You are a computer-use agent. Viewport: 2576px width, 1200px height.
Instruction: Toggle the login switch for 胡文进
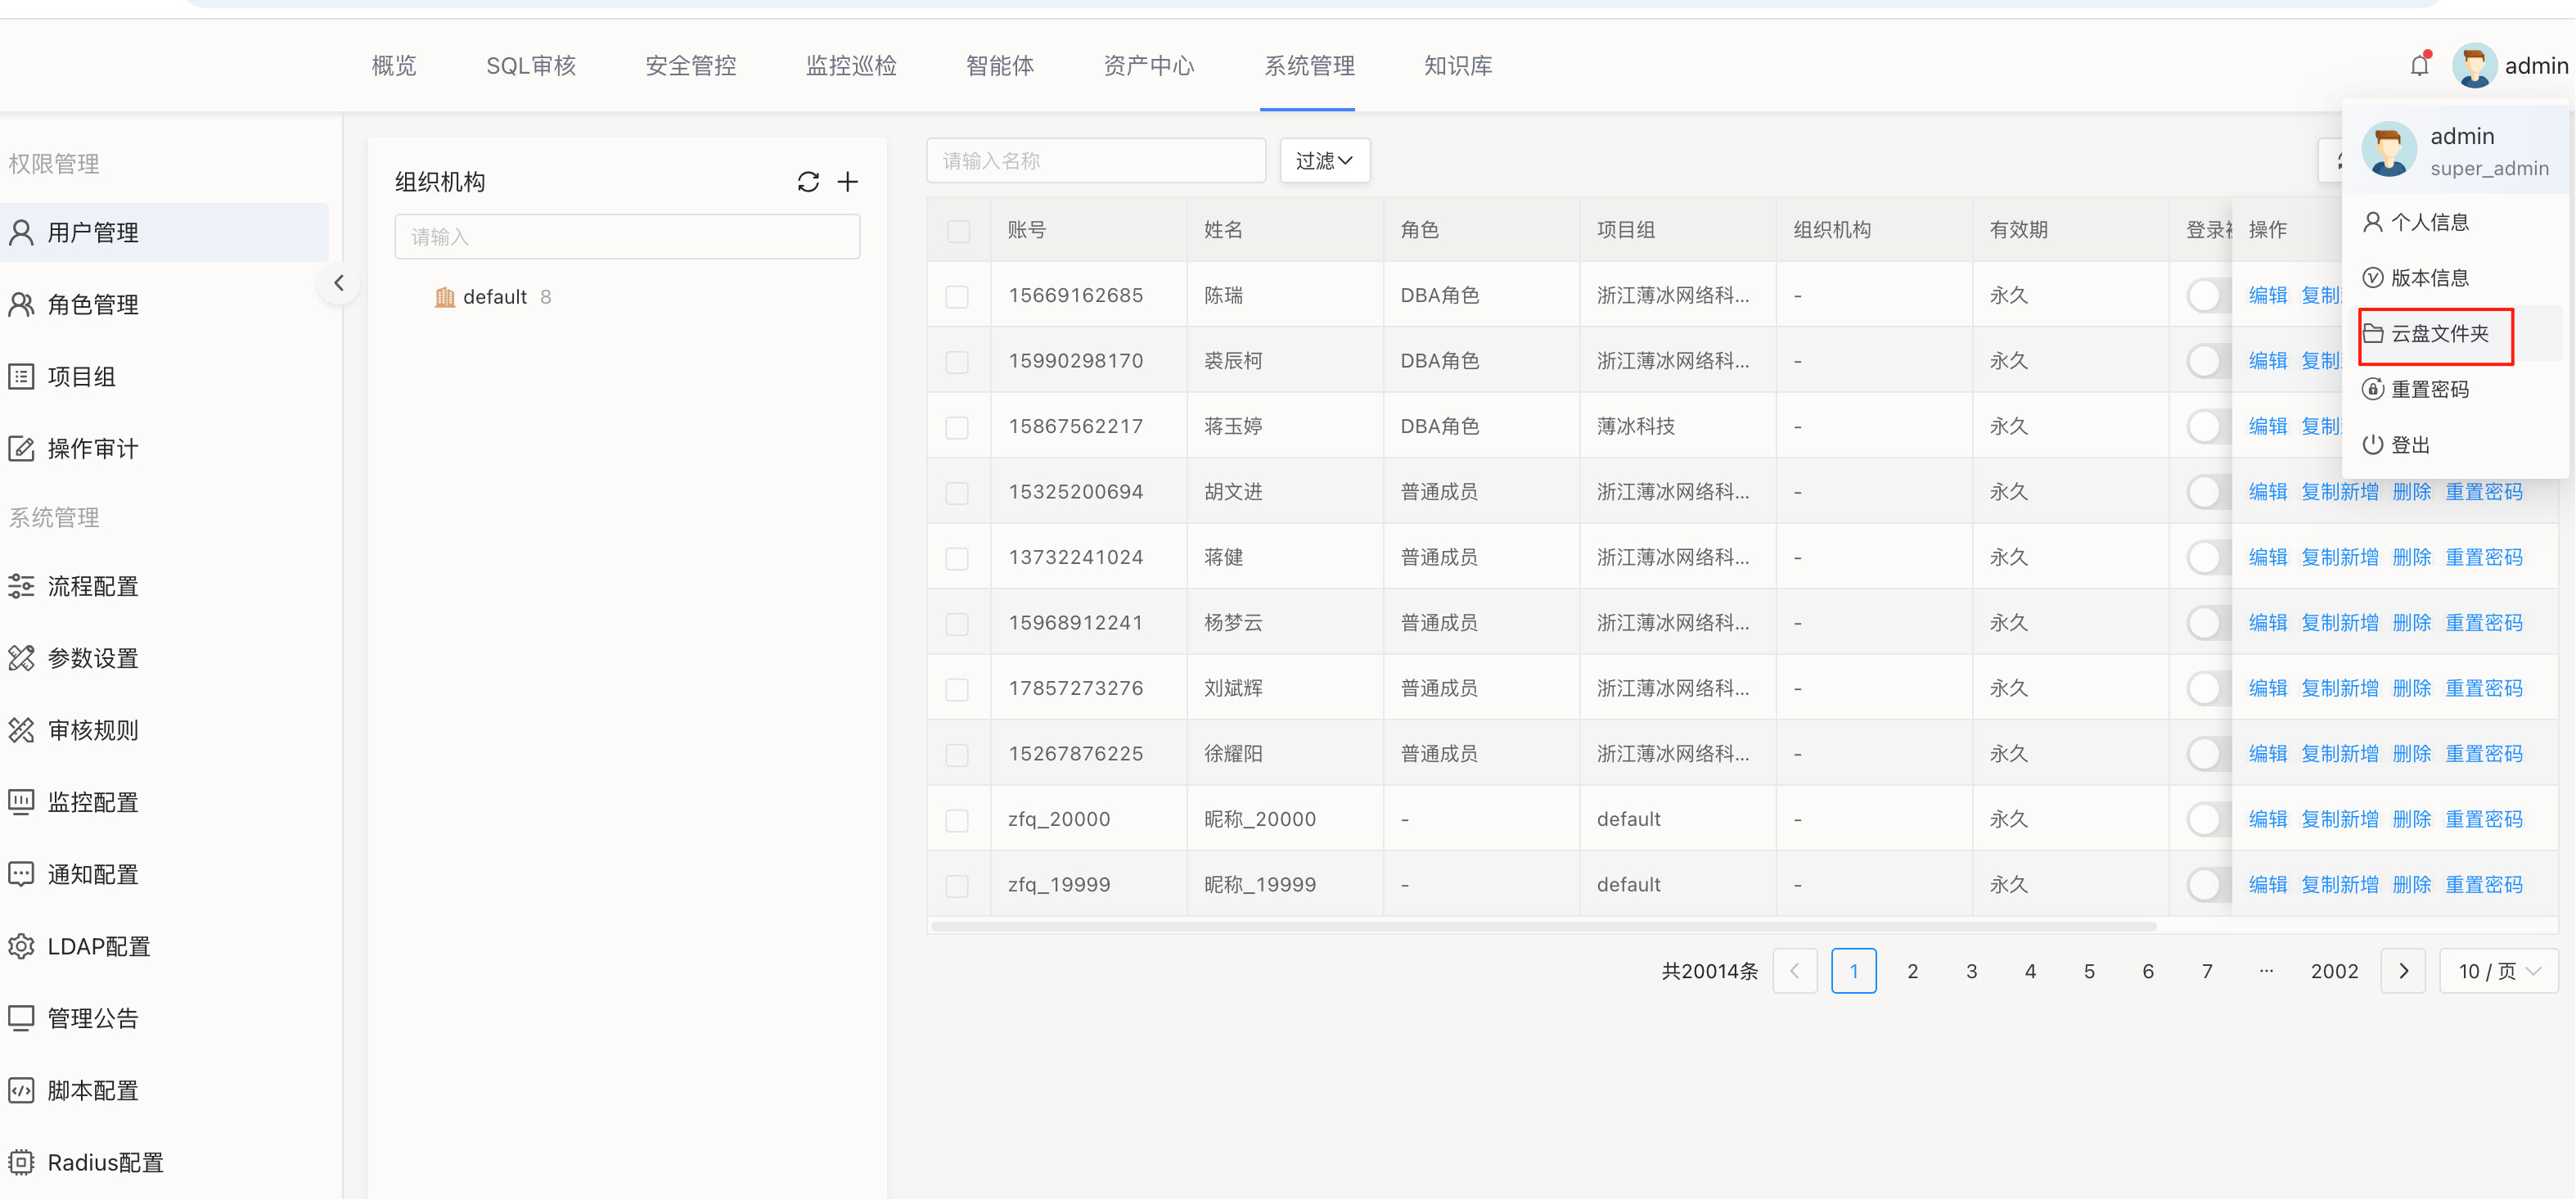coord(2207,492)
